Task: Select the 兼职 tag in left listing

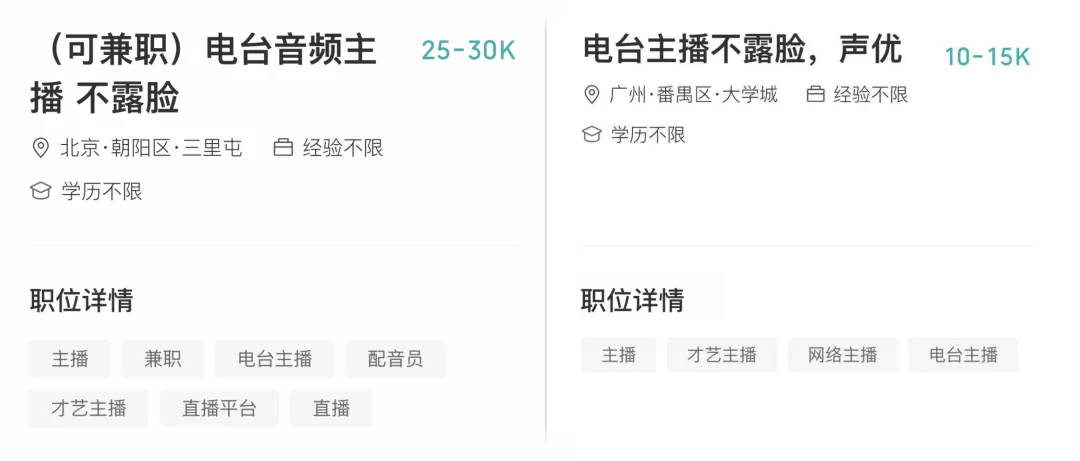Action: pyautogui.click(x=163, y=359)
